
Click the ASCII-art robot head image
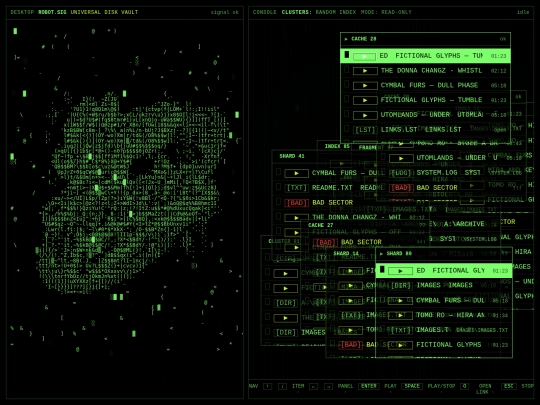pos(134,193)
